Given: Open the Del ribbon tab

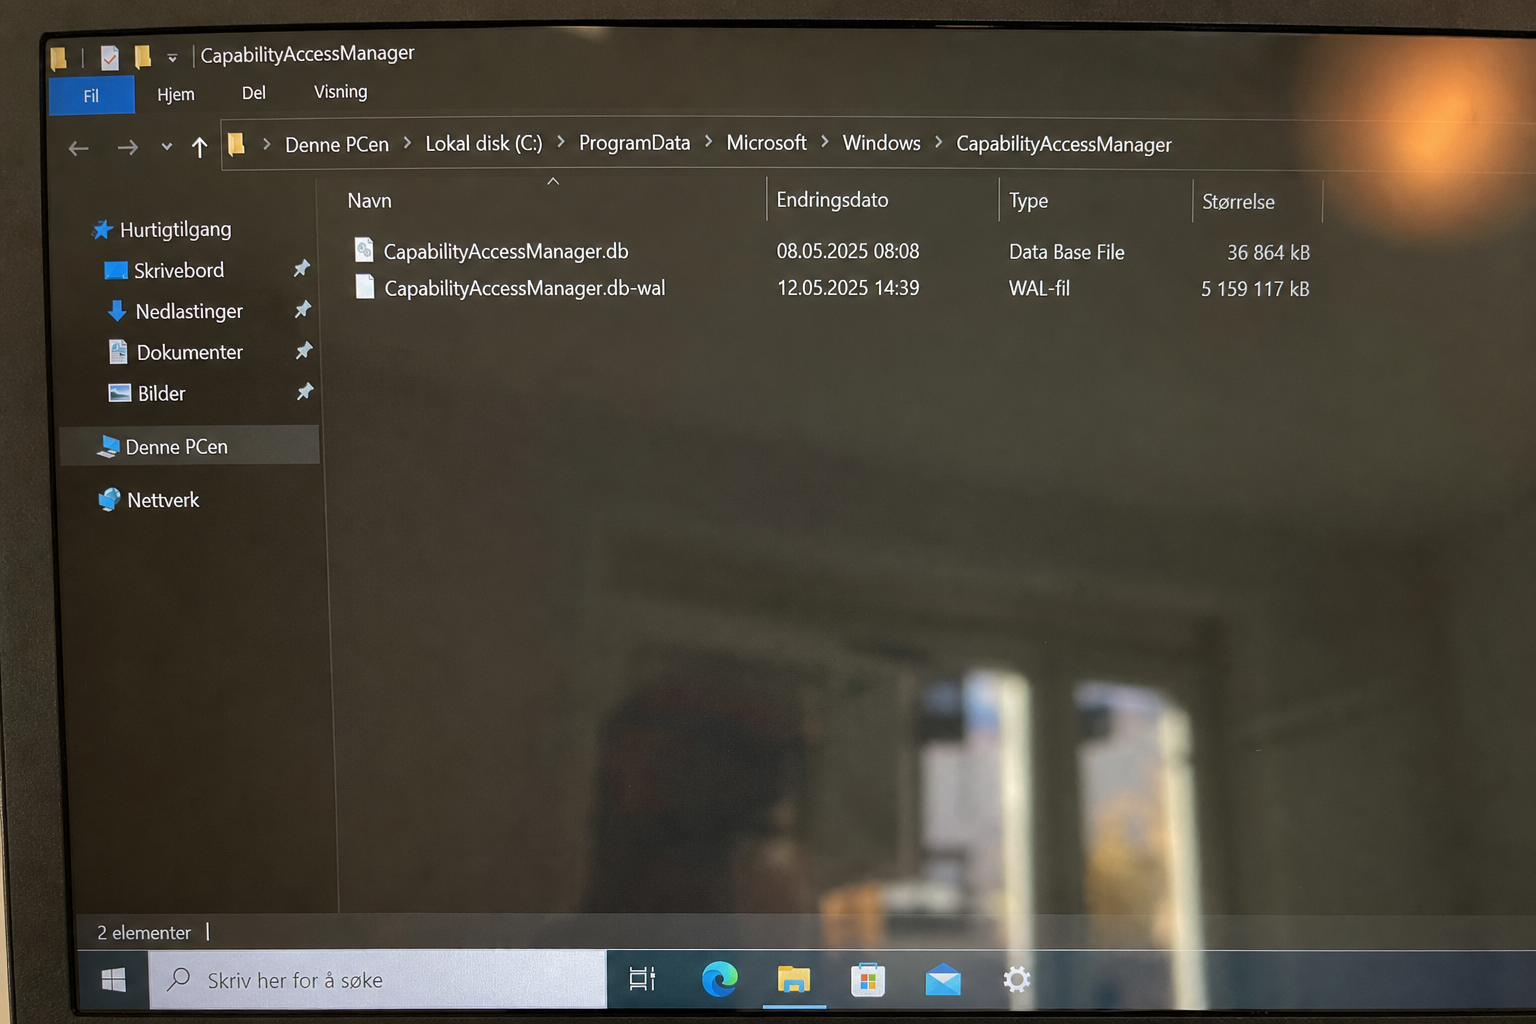Looking at the screenshot, I should [254, 93].
